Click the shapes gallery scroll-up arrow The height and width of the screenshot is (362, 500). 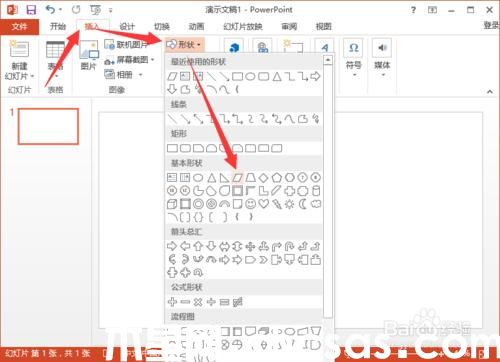pyautogui.click(x=328, y=60)
